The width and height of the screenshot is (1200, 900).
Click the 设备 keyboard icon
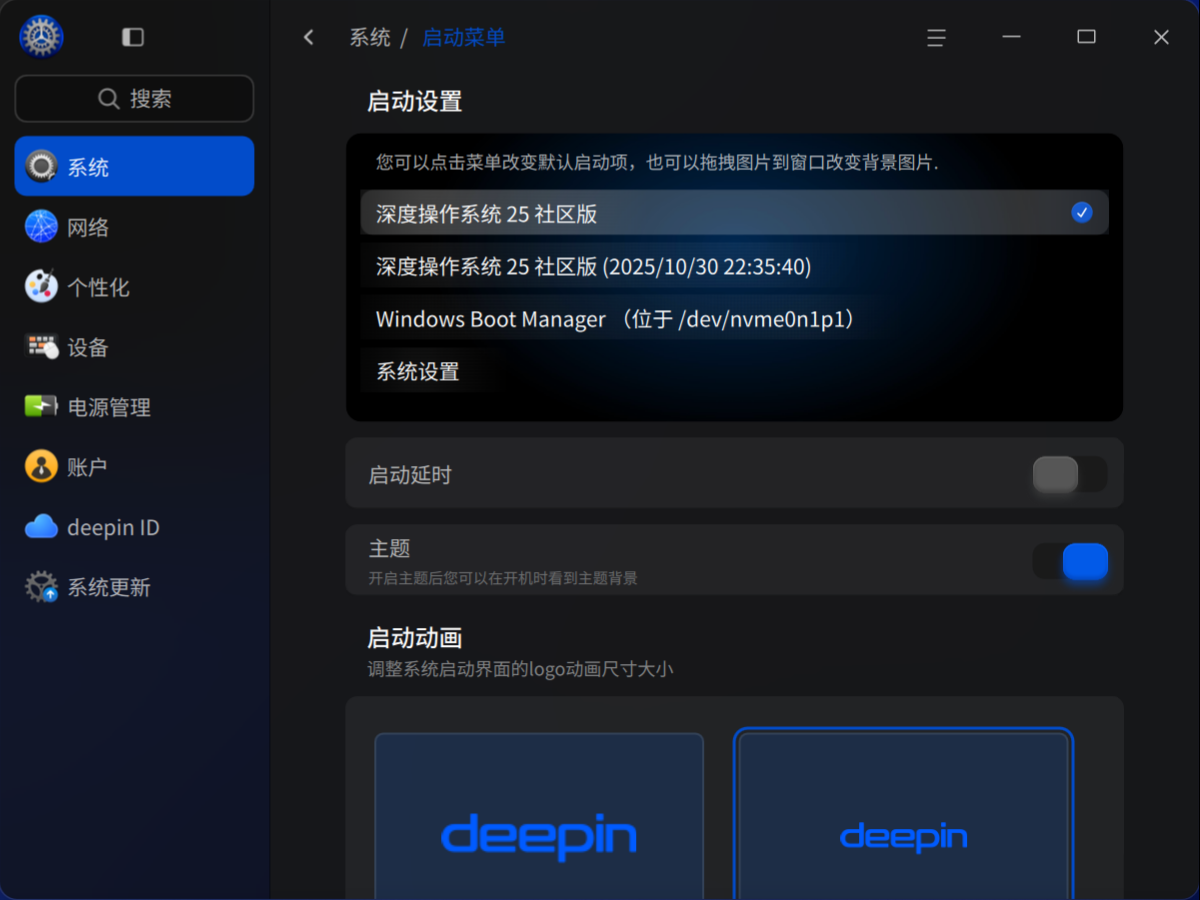pyautogui.click(x=42, y=347)
